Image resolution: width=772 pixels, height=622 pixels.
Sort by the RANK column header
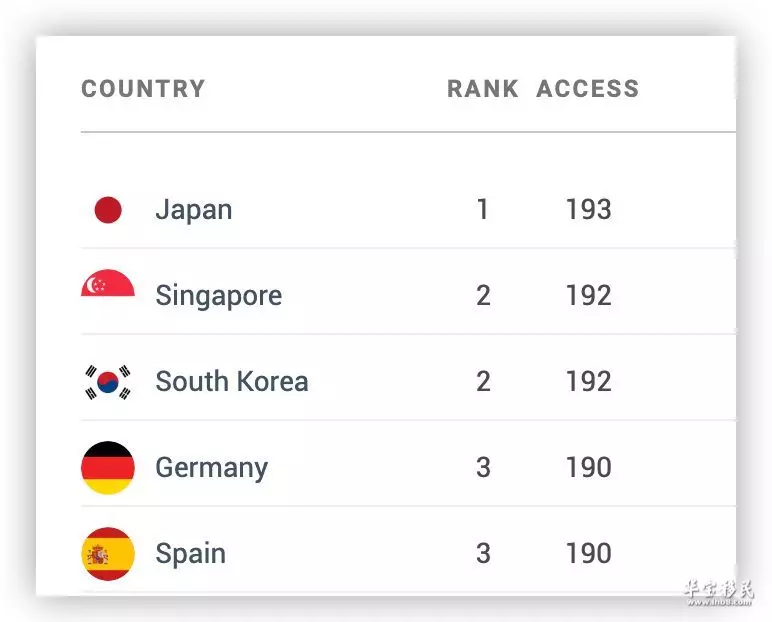pos(482,89)
